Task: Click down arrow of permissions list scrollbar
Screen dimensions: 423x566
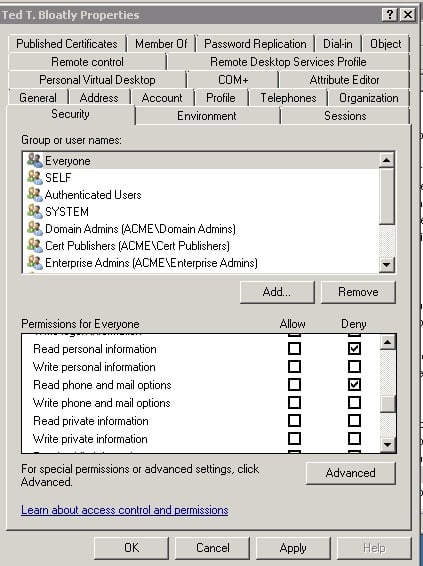Action: [388, 444]
